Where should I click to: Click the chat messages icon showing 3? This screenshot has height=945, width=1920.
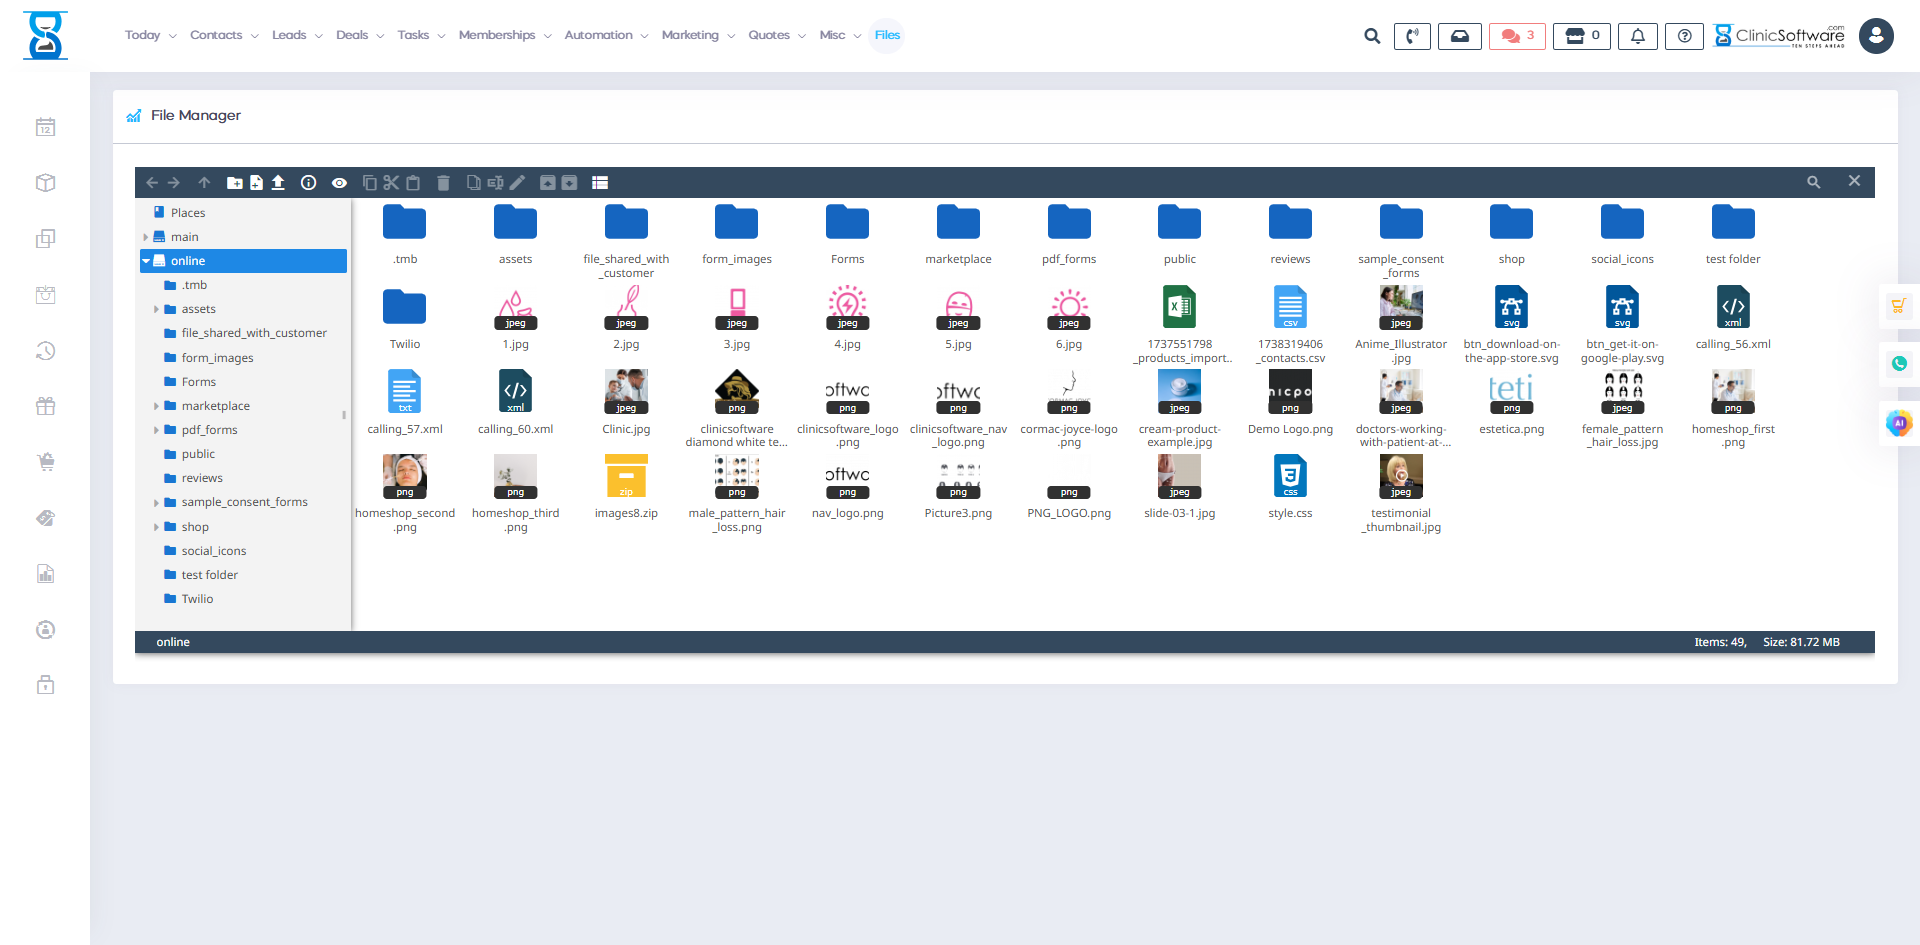pyautogui.click(x=1516, y=36)
